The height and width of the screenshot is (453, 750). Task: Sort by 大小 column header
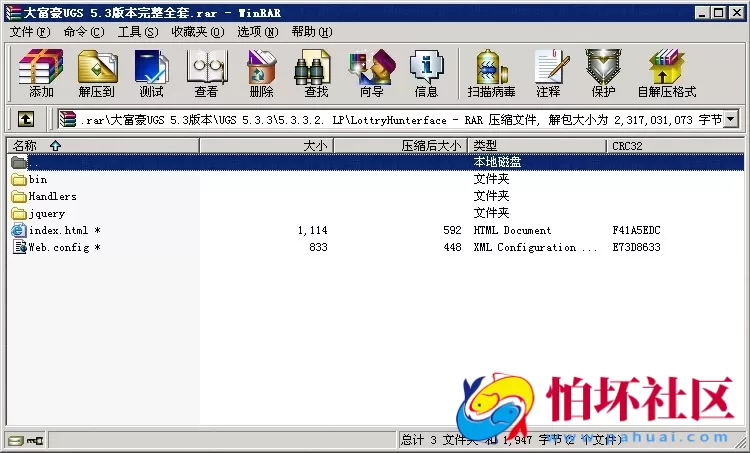266,145
